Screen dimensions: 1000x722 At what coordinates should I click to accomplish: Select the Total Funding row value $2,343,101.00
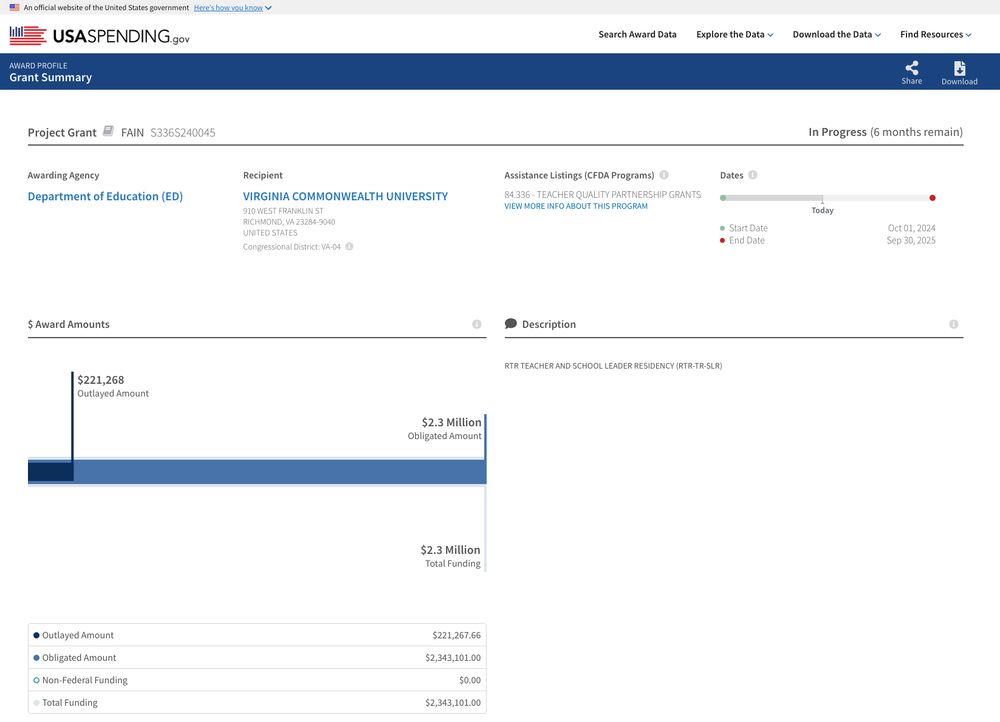click(453, 702)
